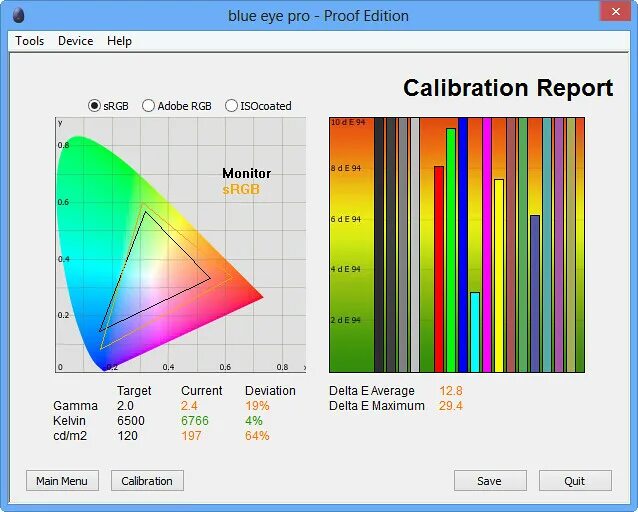Image resolution: width=638 pixels, height=512 pixels.
Task: Open the Device menu
Action: [76, 41]
